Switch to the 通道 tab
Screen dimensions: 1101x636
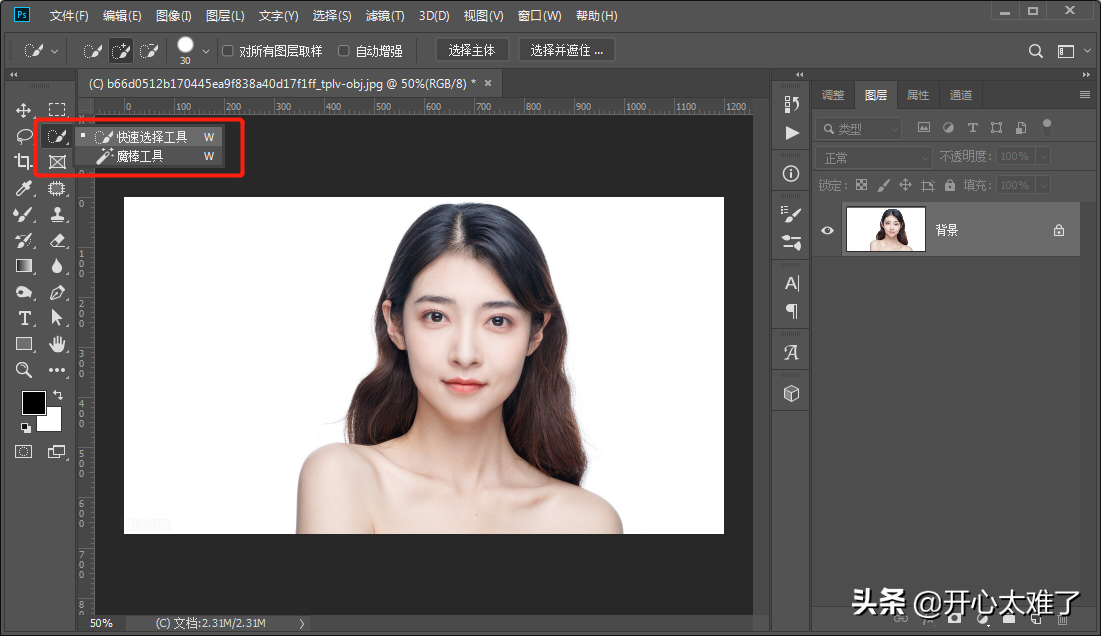[x=960, y=95]
